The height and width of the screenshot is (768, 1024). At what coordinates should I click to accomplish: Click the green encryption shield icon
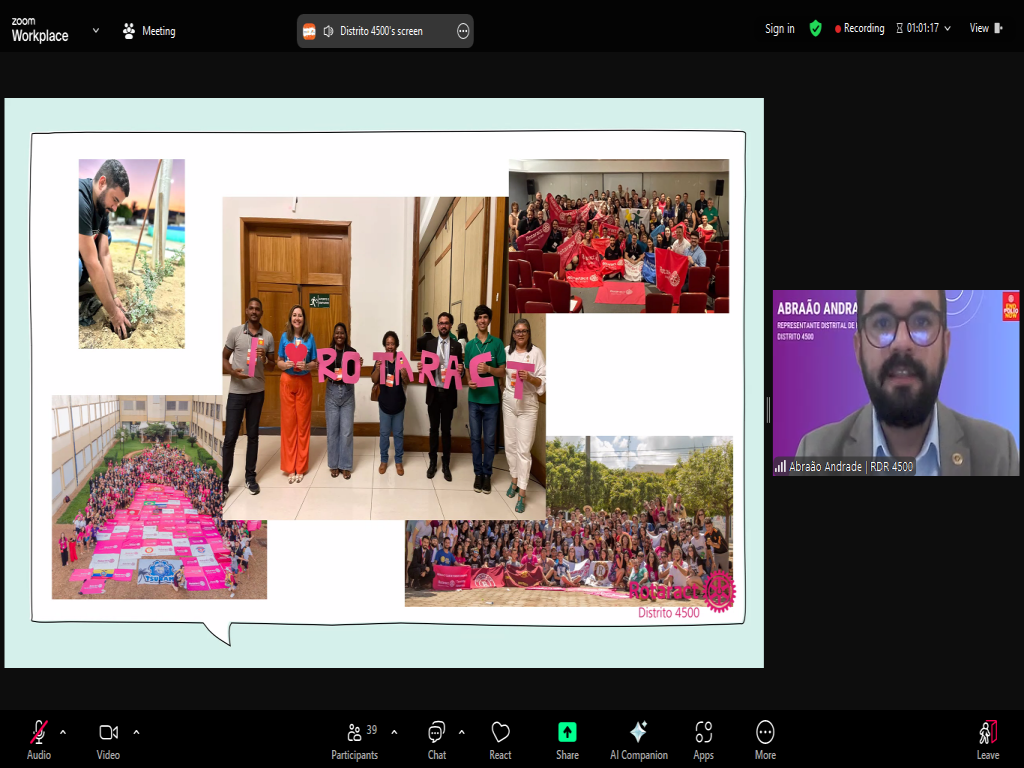pos(816,29)
